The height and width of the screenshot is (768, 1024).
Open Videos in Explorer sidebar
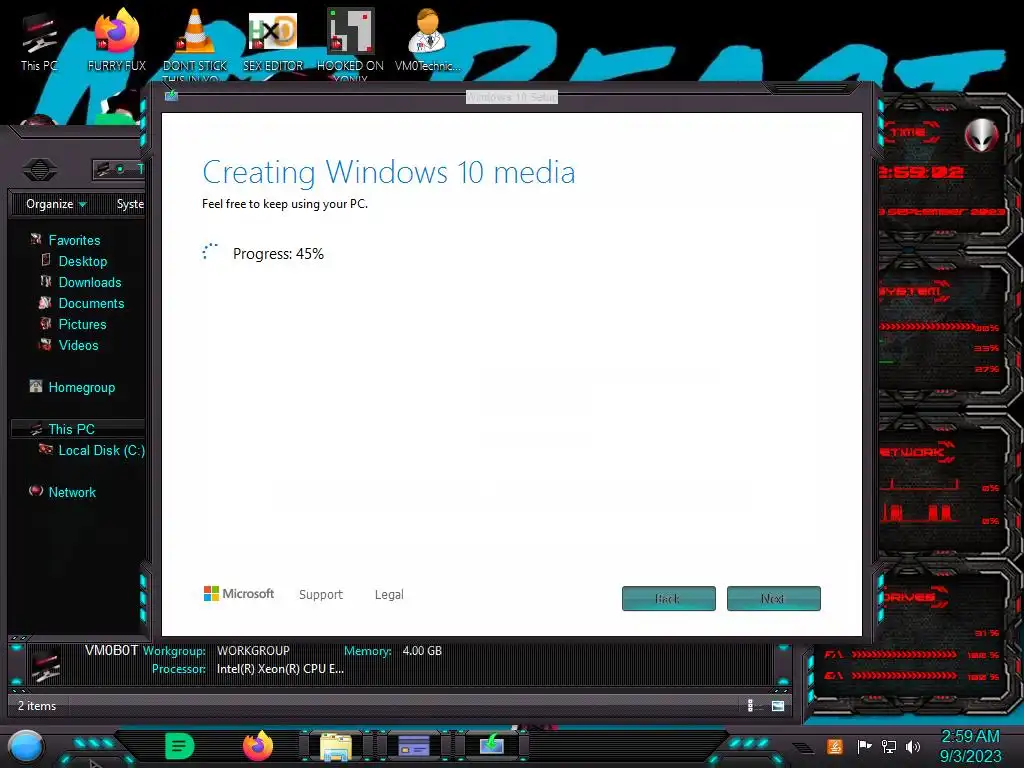[78, 345]
